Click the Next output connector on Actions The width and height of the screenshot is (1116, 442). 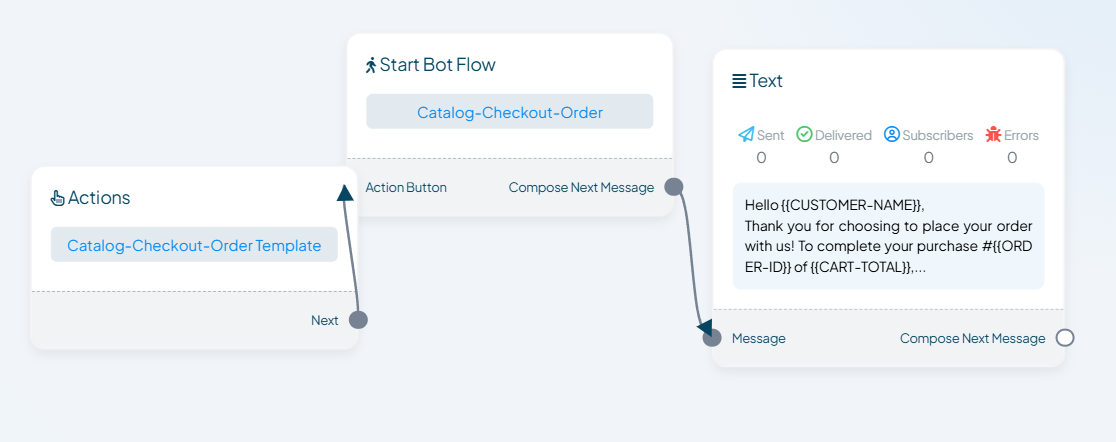click(x=358, y=320)
